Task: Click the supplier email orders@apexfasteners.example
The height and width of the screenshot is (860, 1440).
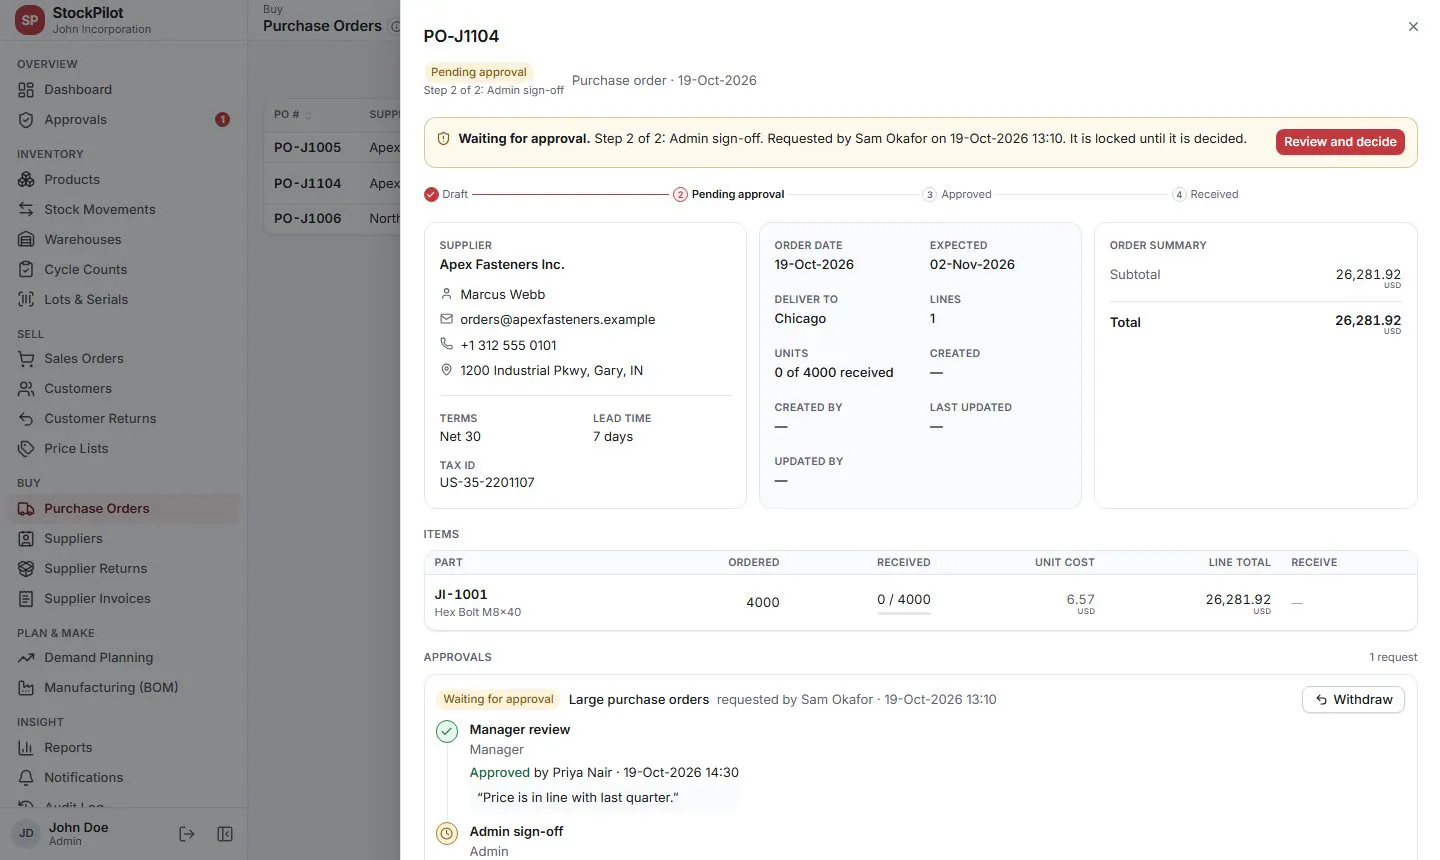Action: point(558,320)
